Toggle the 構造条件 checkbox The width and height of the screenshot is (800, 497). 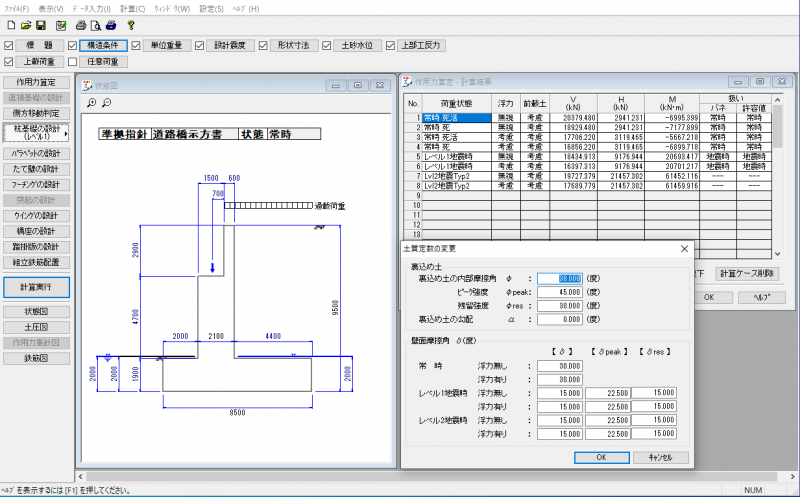(x=72, y=45)
